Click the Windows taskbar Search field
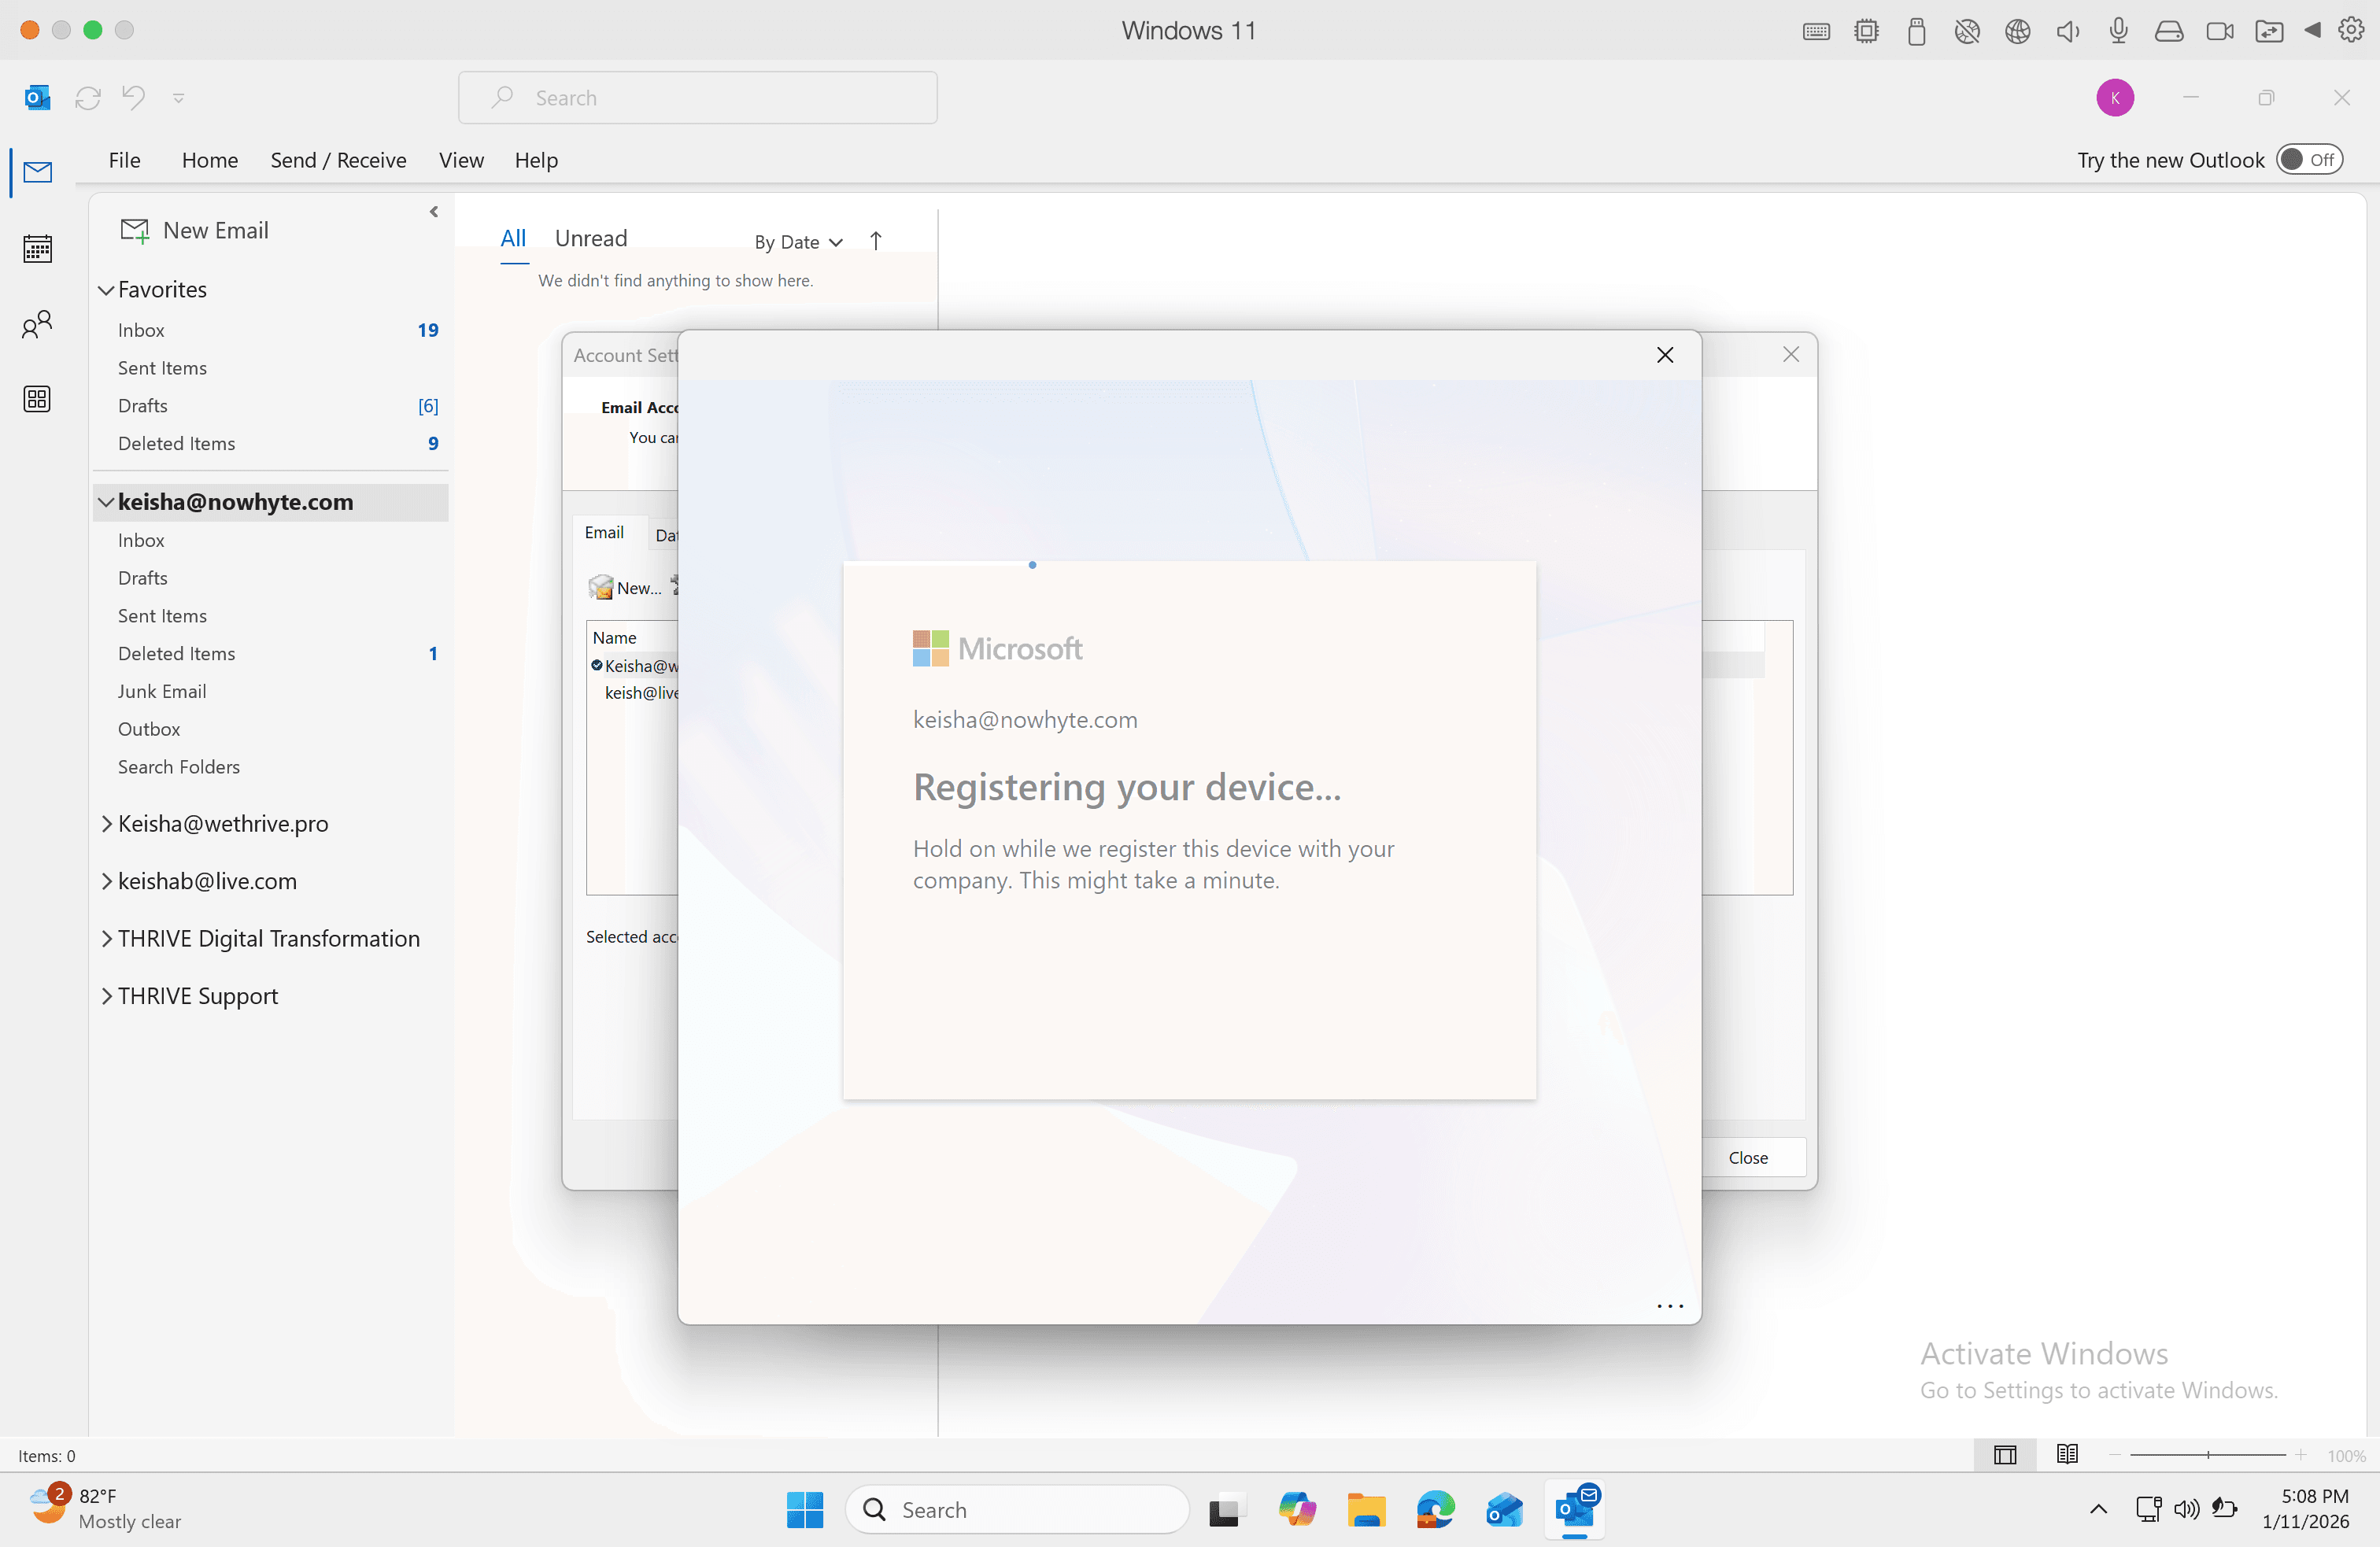The width and height of the screenshot is (2380, 1547). (x=1017, y=1509)
